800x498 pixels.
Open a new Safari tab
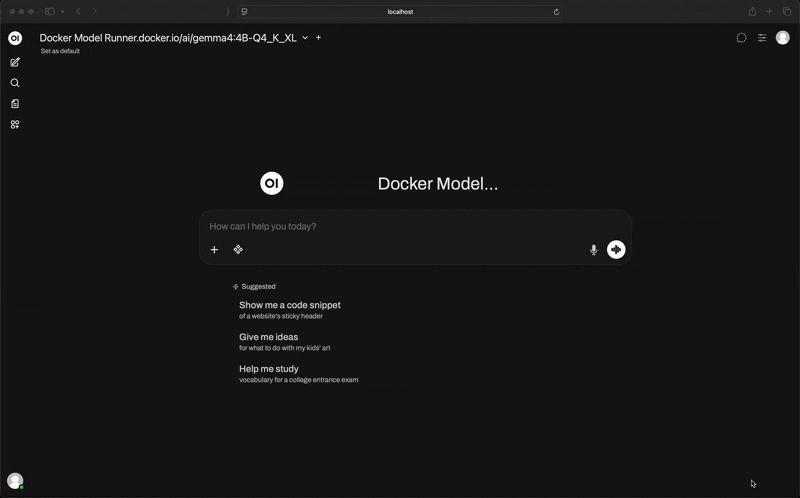(x=769, y=11)
